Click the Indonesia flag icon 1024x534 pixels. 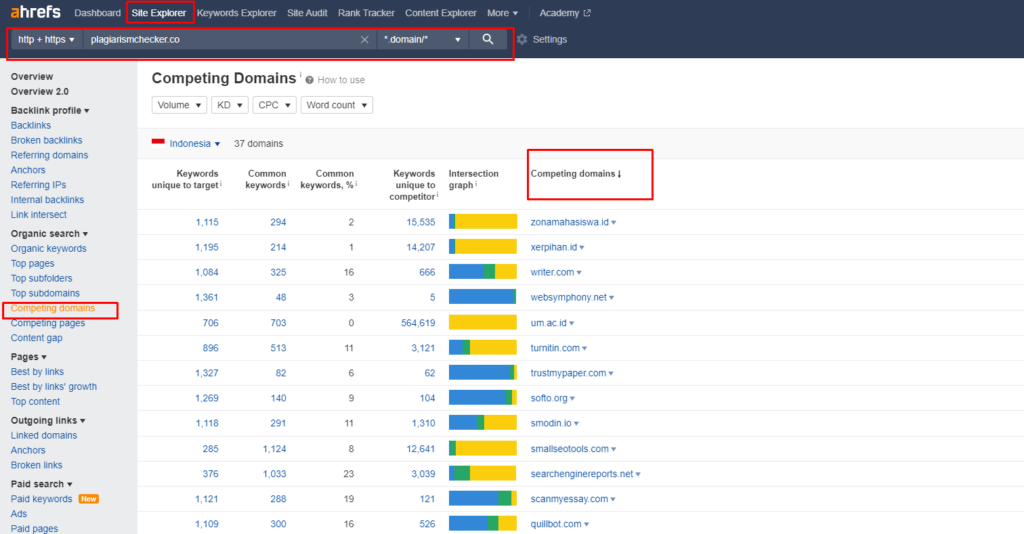pos(158,142)
